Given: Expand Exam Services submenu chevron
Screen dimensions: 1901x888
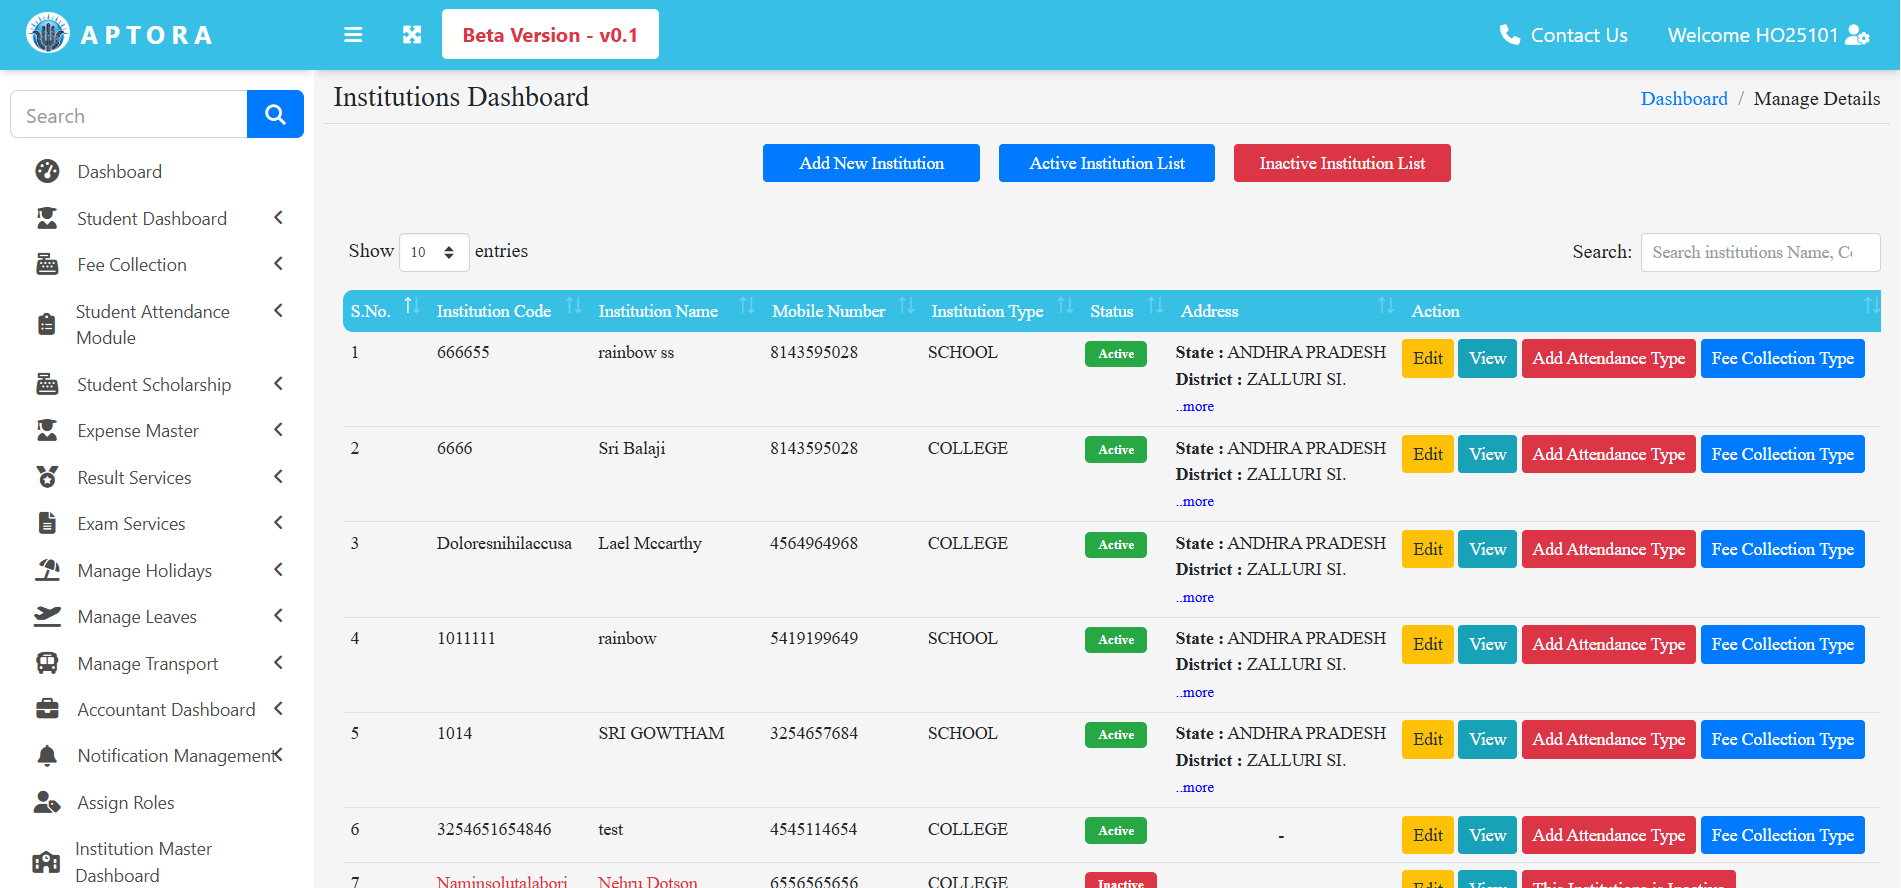Looking at the screenshot, I should click(279, 523).
